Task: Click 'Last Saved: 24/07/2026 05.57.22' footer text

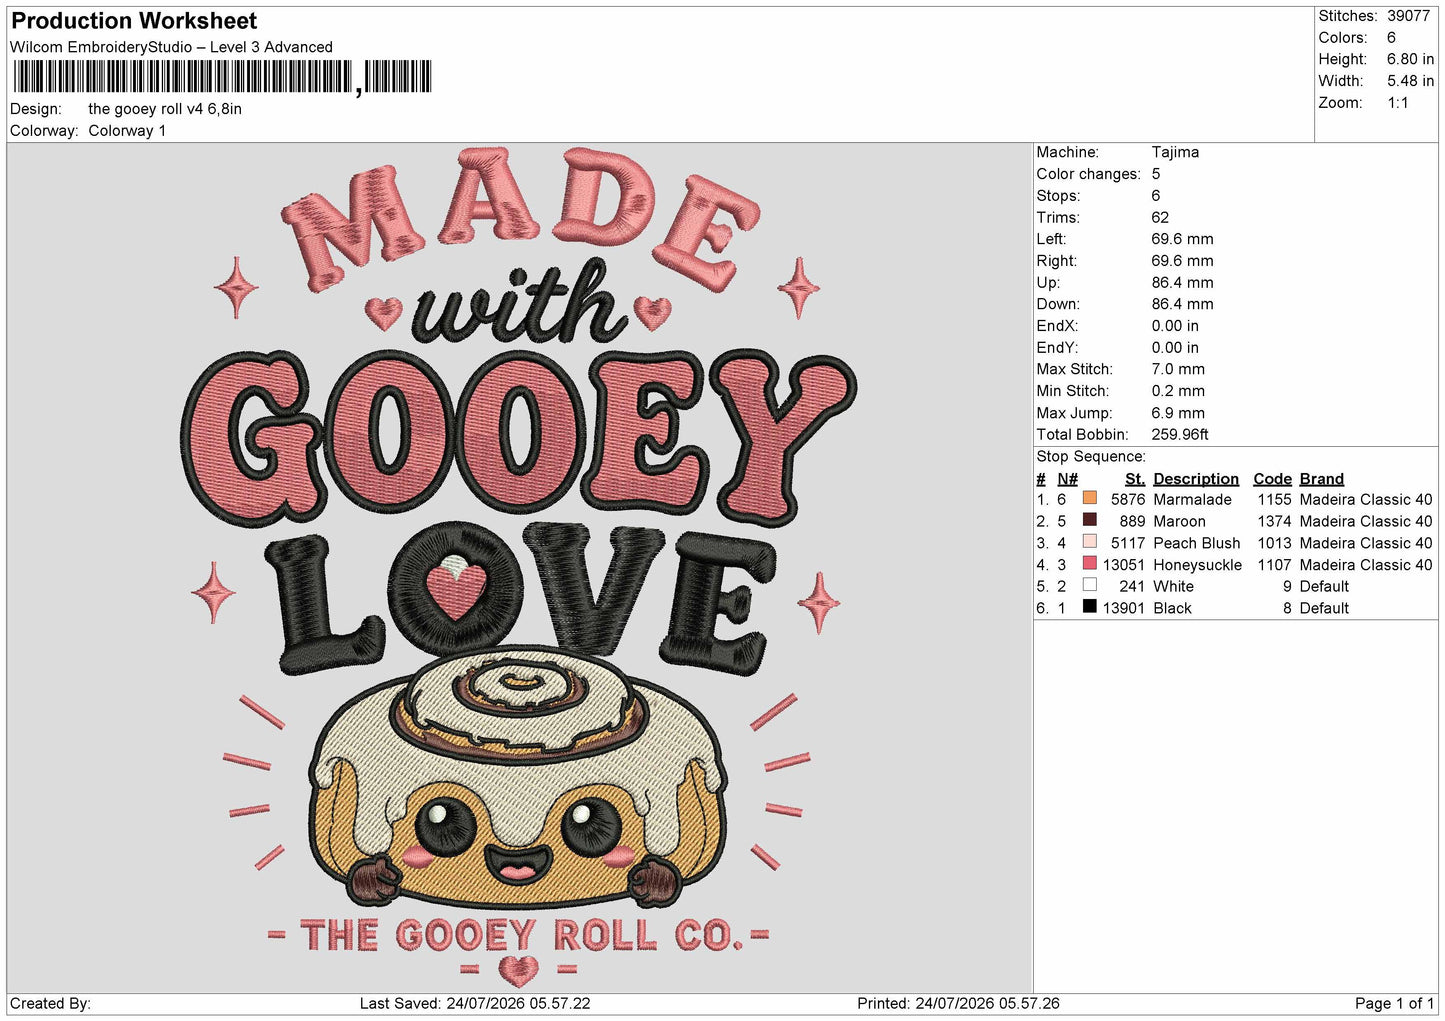Action: point(475,1004)
